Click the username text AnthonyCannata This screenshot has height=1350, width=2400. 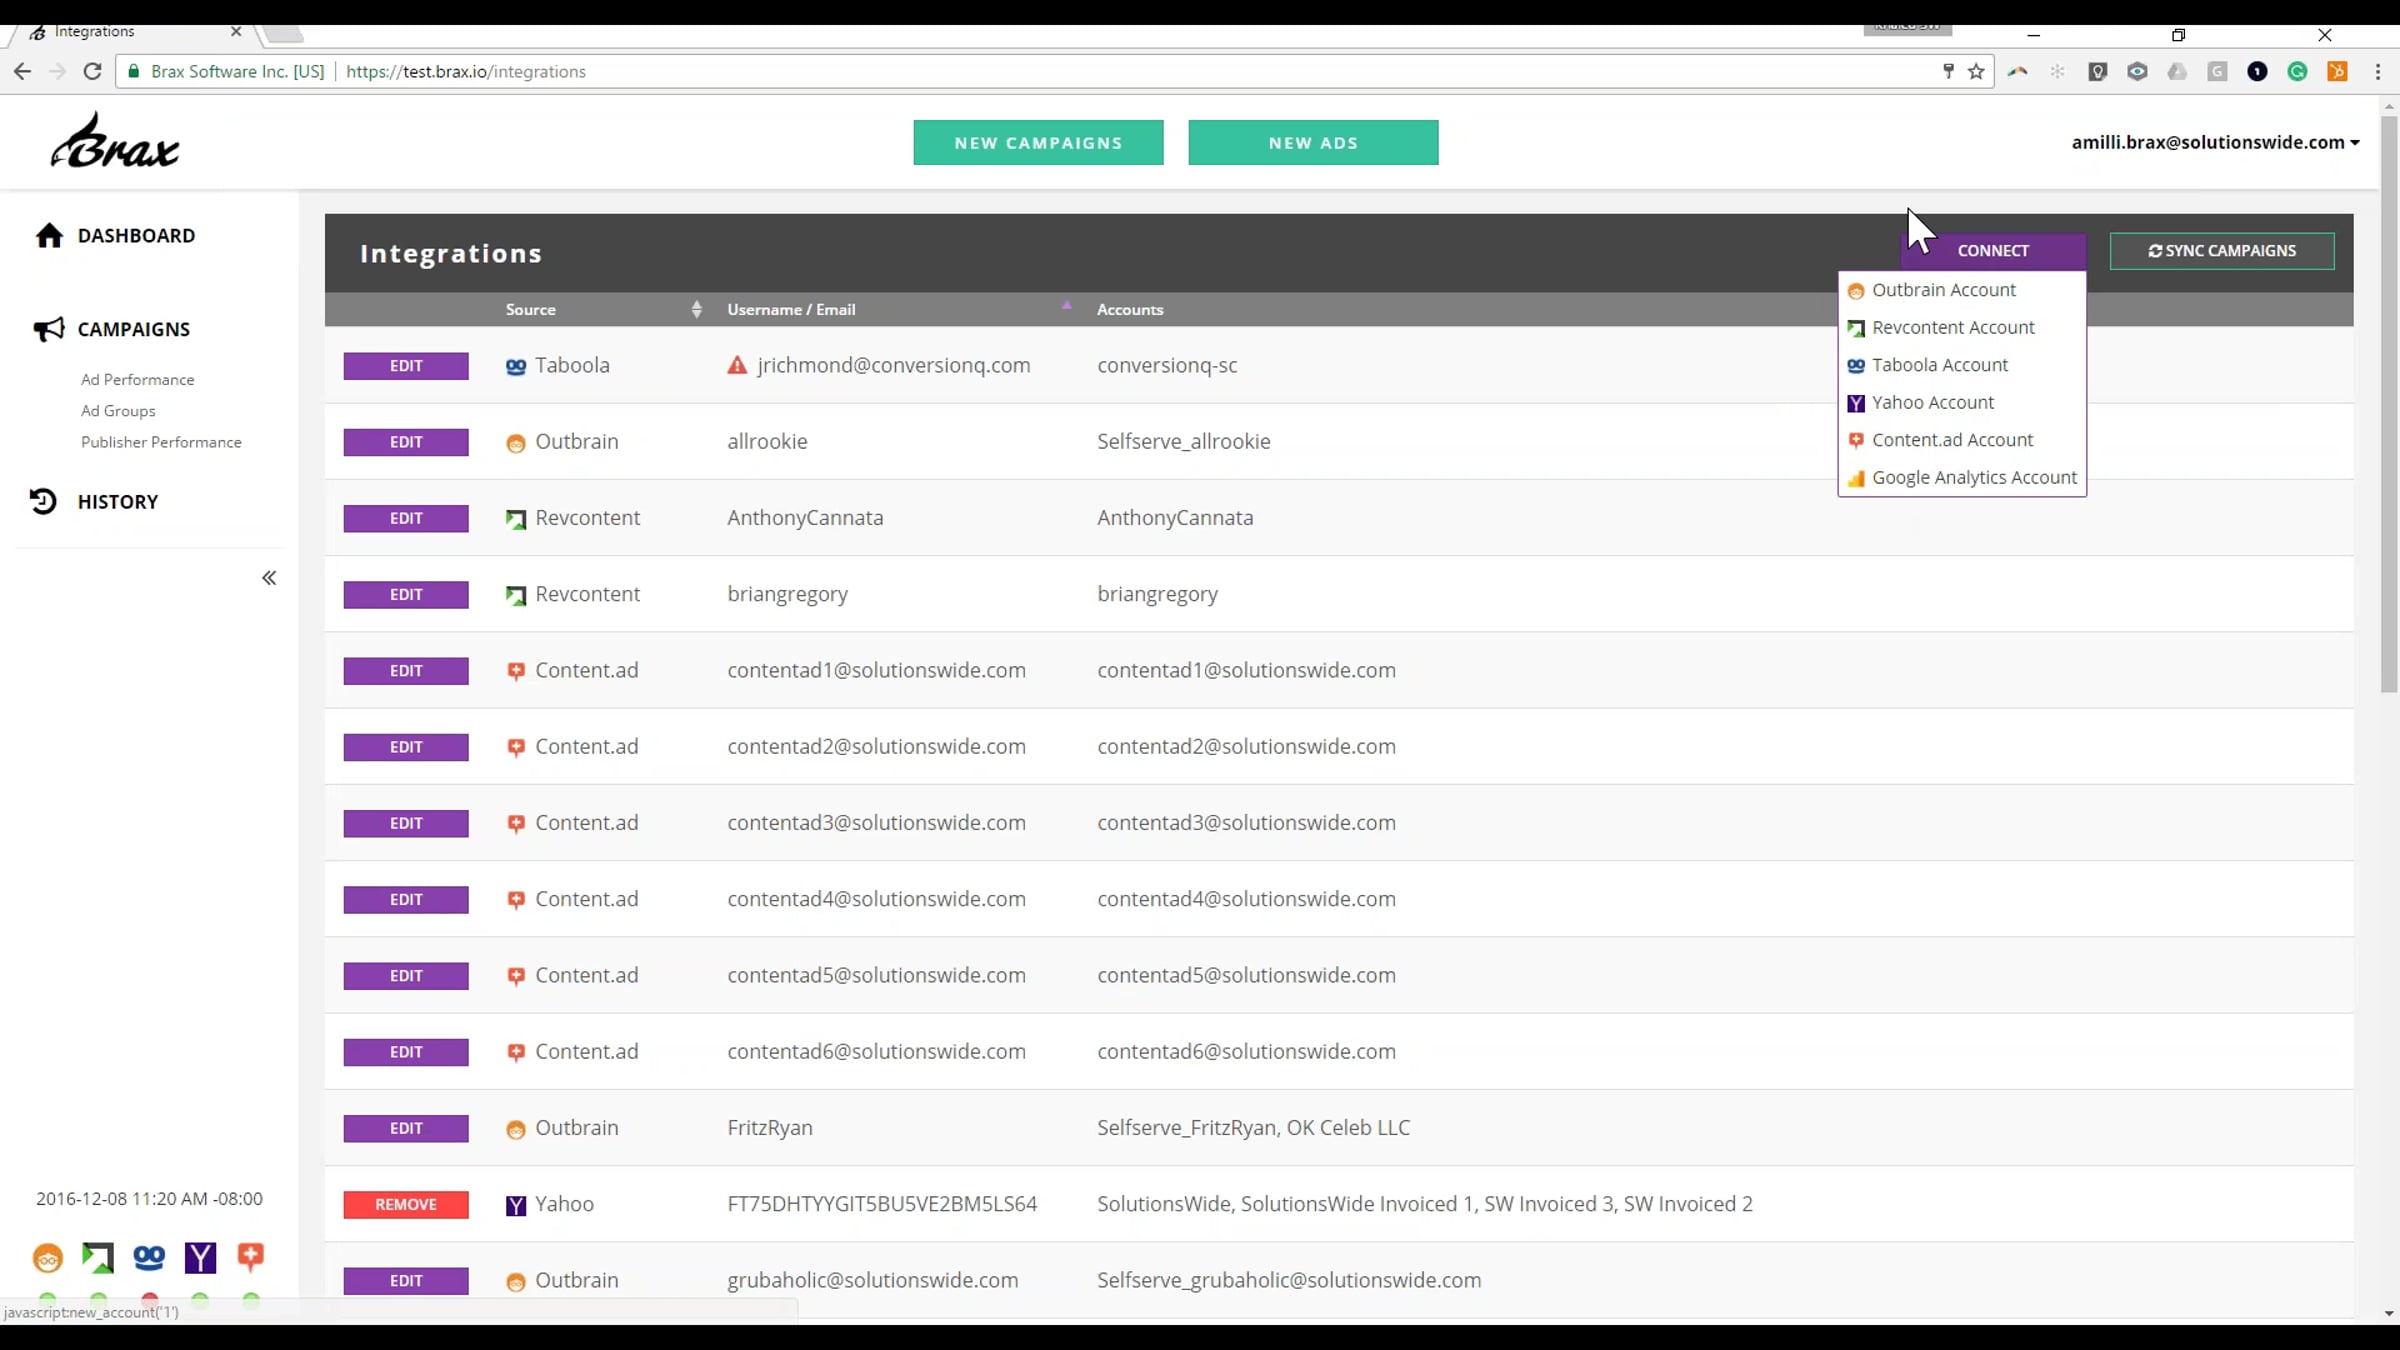(x=805, y=518)
